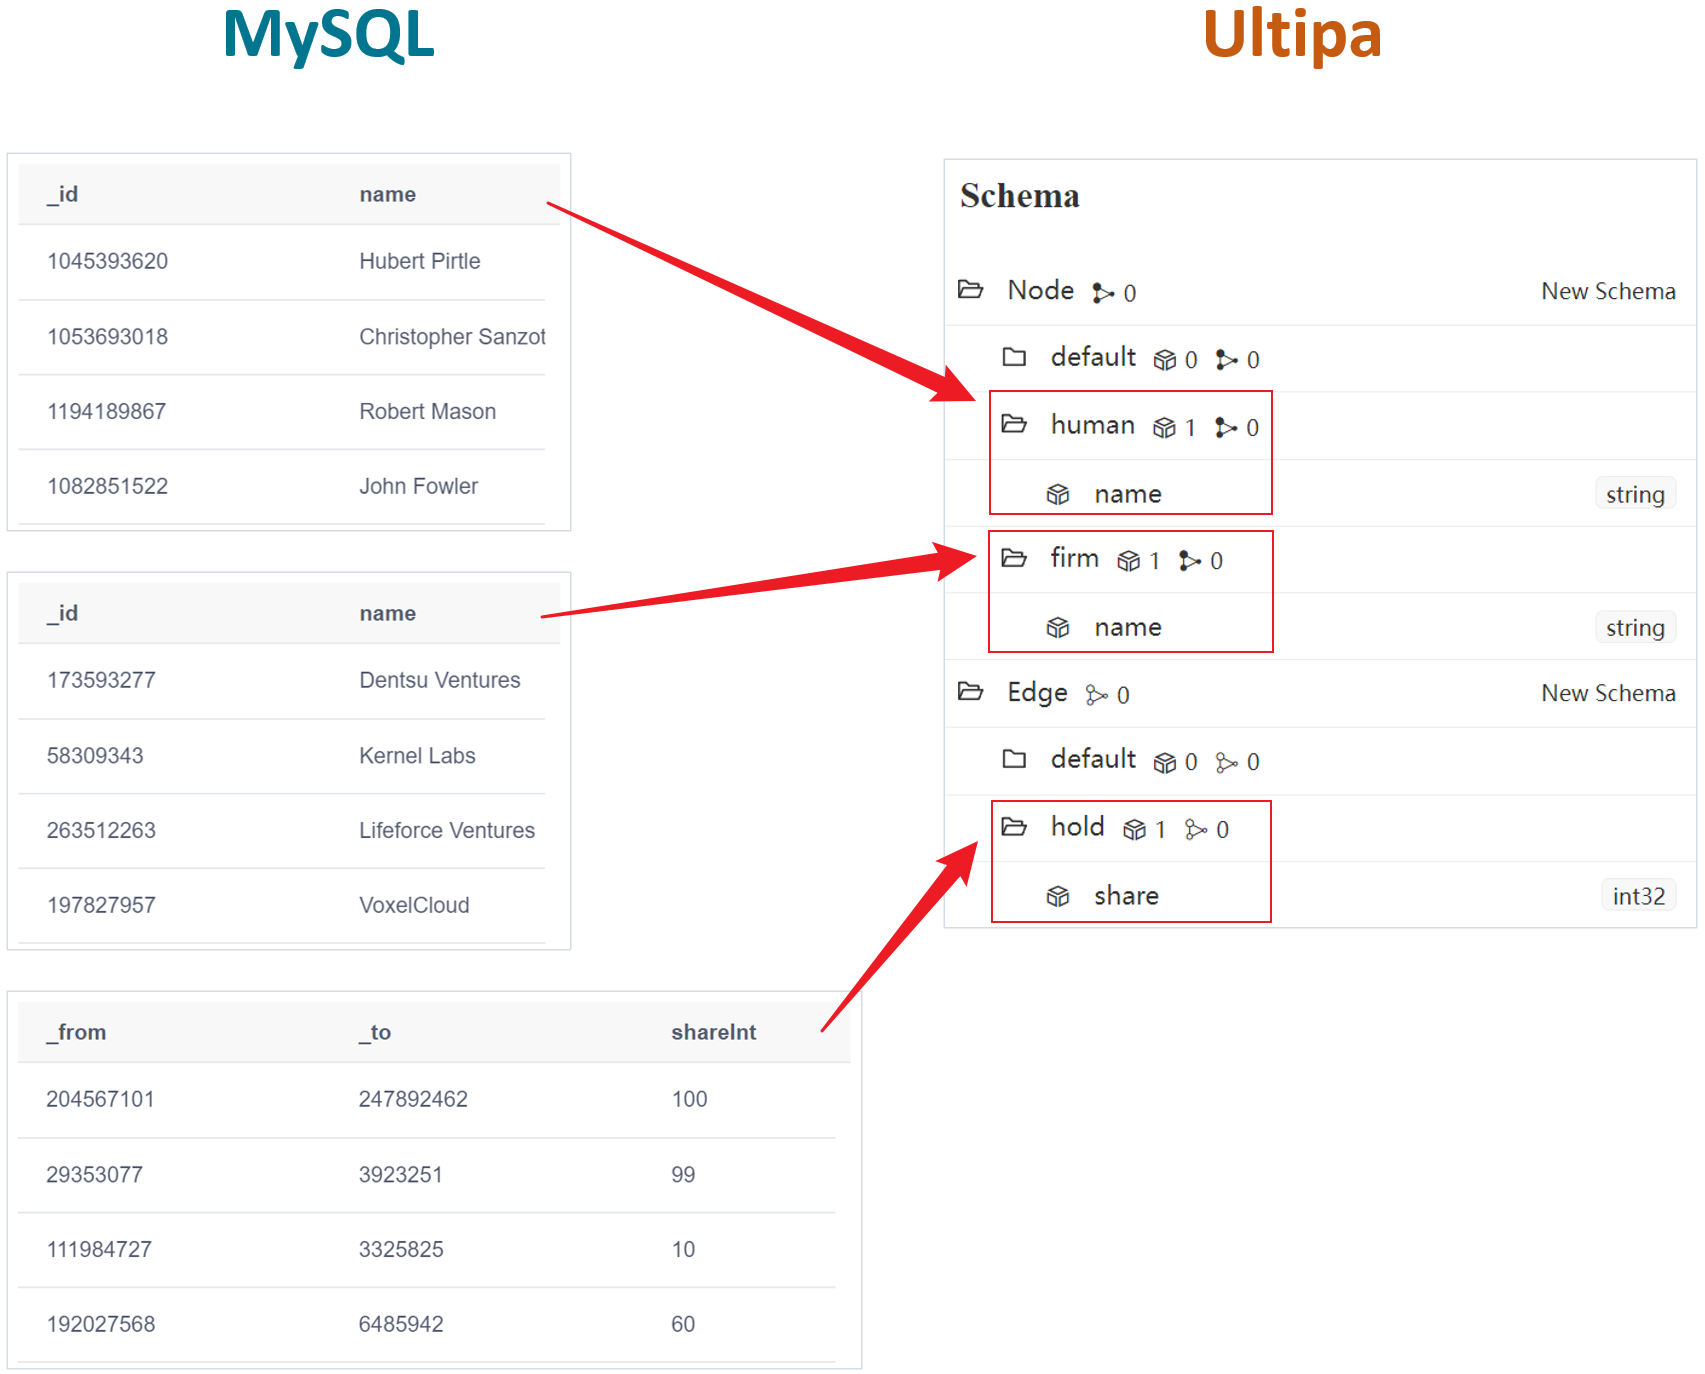Click the edge count icon beside hold

point(1196,830)
